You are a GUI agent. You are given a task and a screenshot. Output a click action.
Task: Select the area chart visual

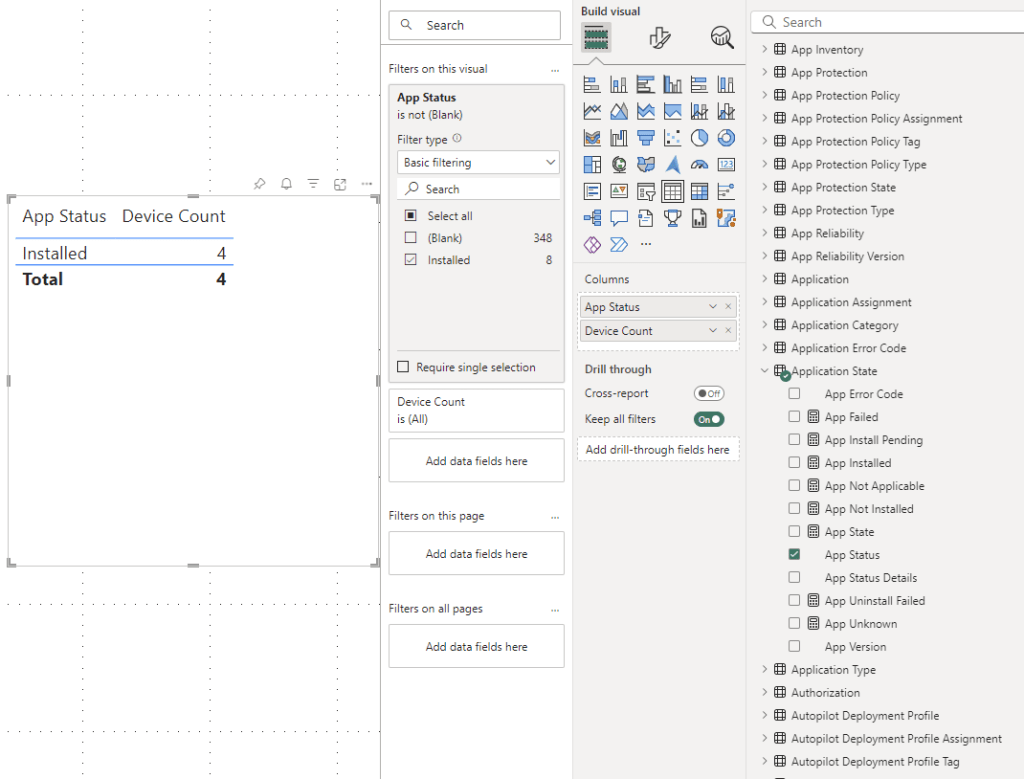[x=618, y=112]
